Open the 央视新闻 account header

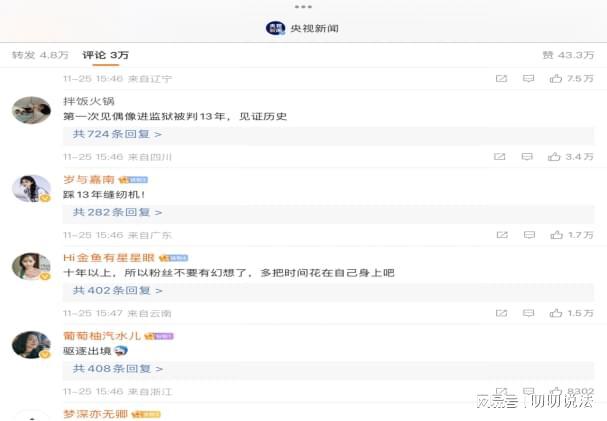pos(302,28)
